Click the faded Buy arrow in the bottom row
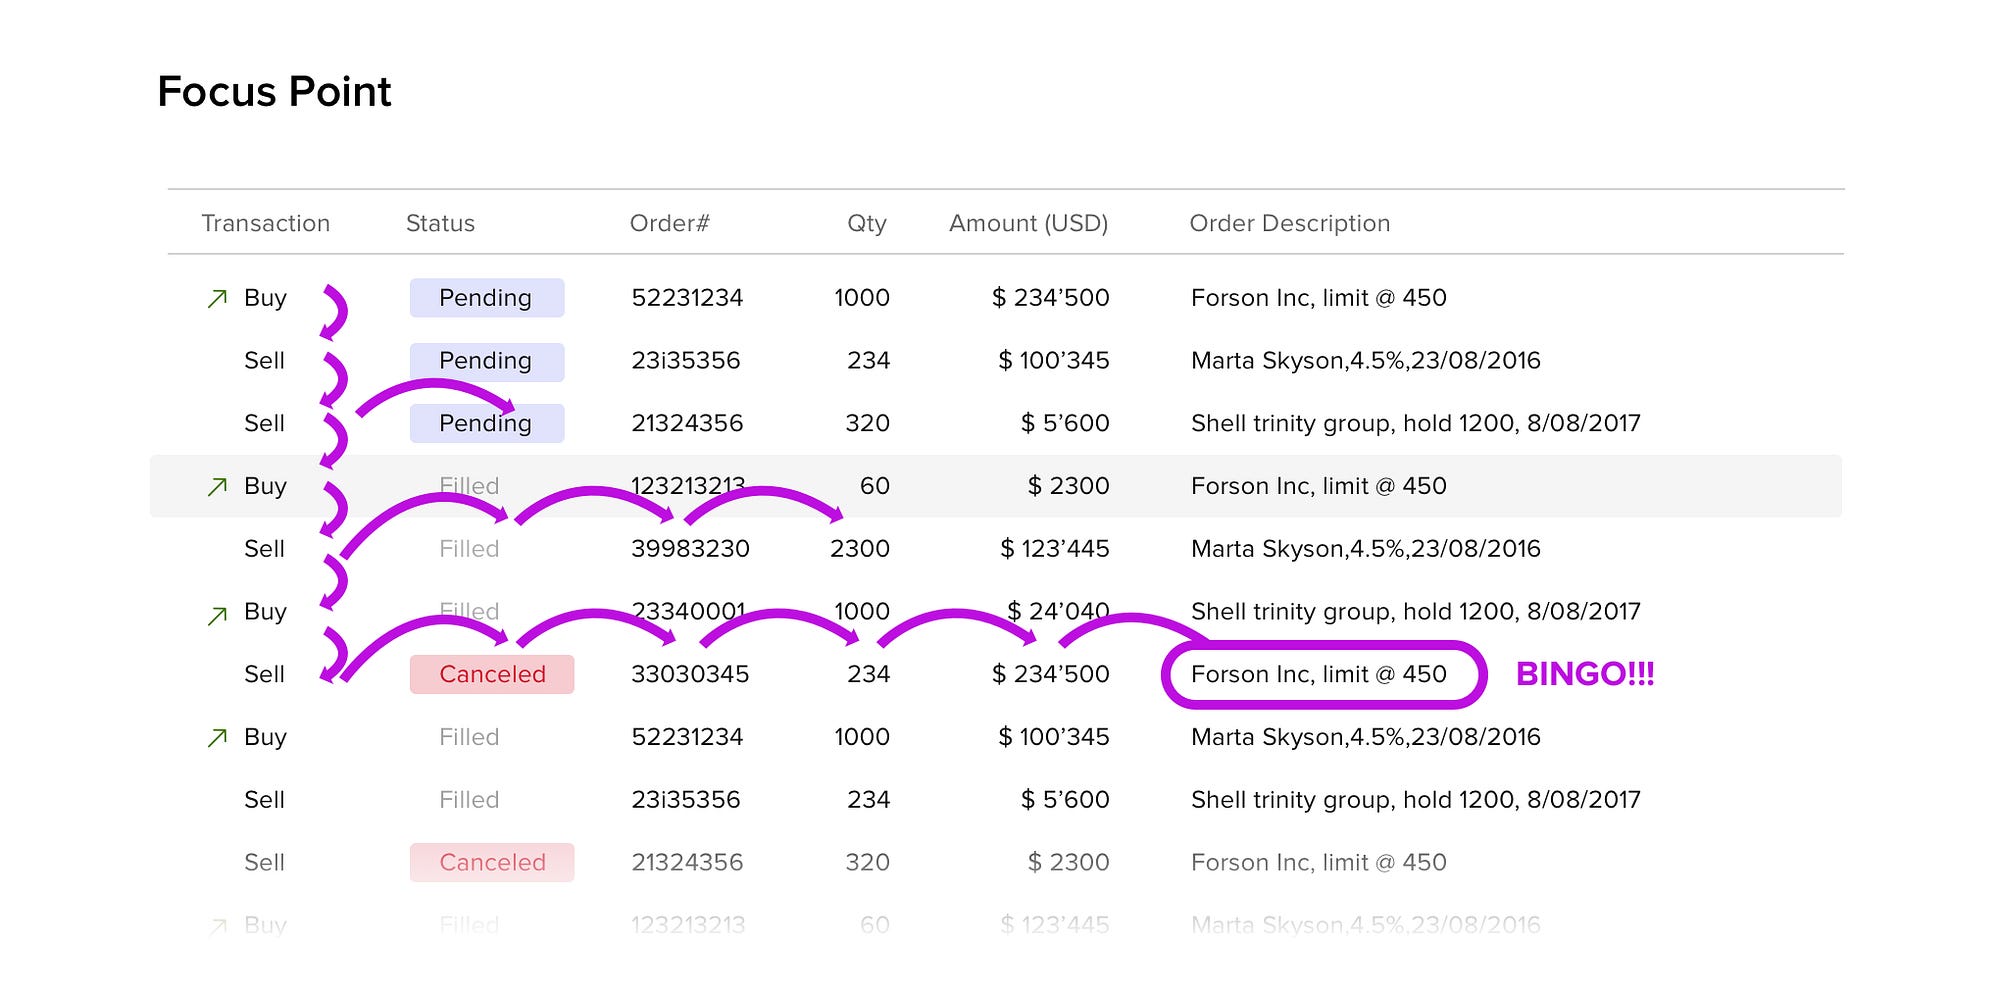This screenshot has width=2000, height=988. (x=217, y=926)
